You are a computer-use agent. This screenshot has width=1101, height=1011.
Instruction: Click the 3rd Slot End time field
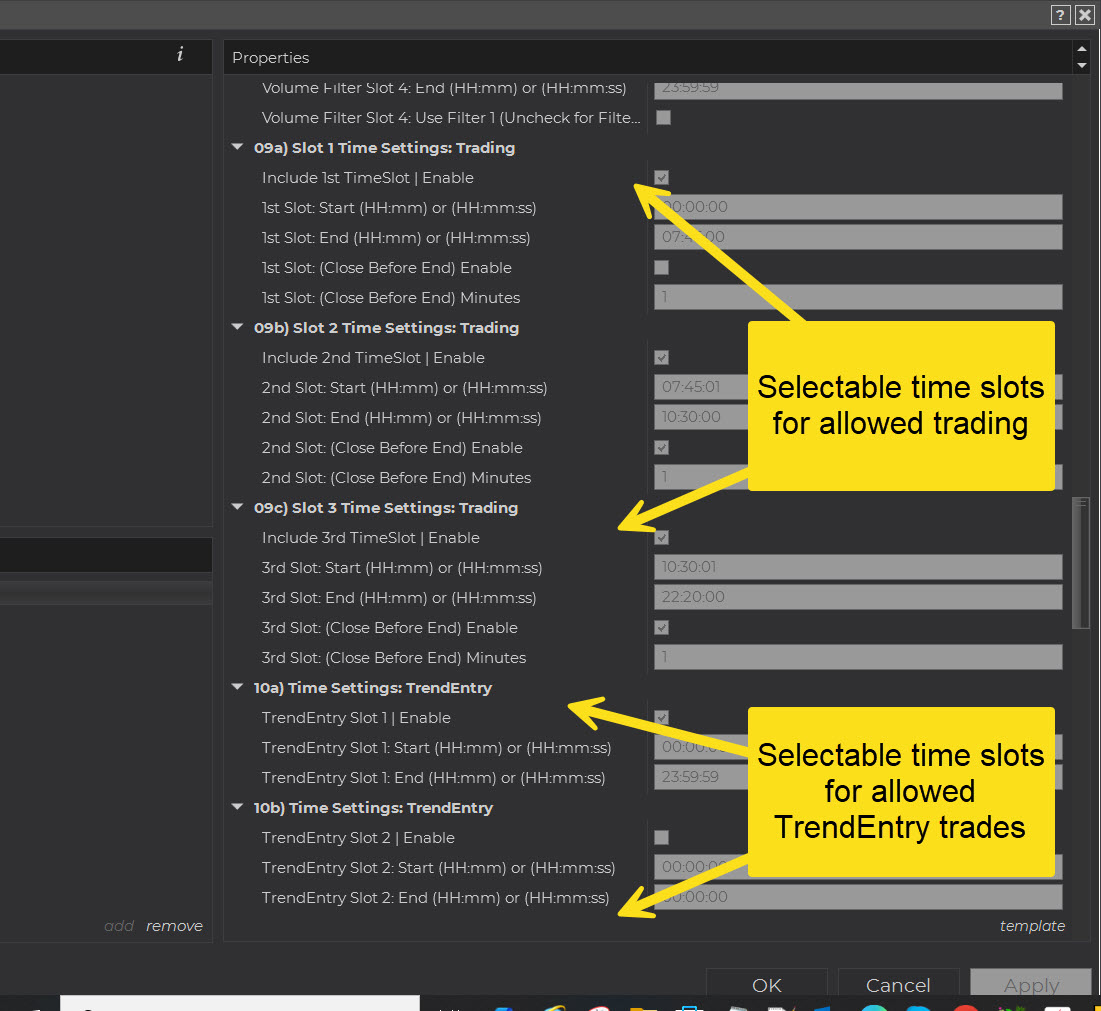(x=858, y=598)
